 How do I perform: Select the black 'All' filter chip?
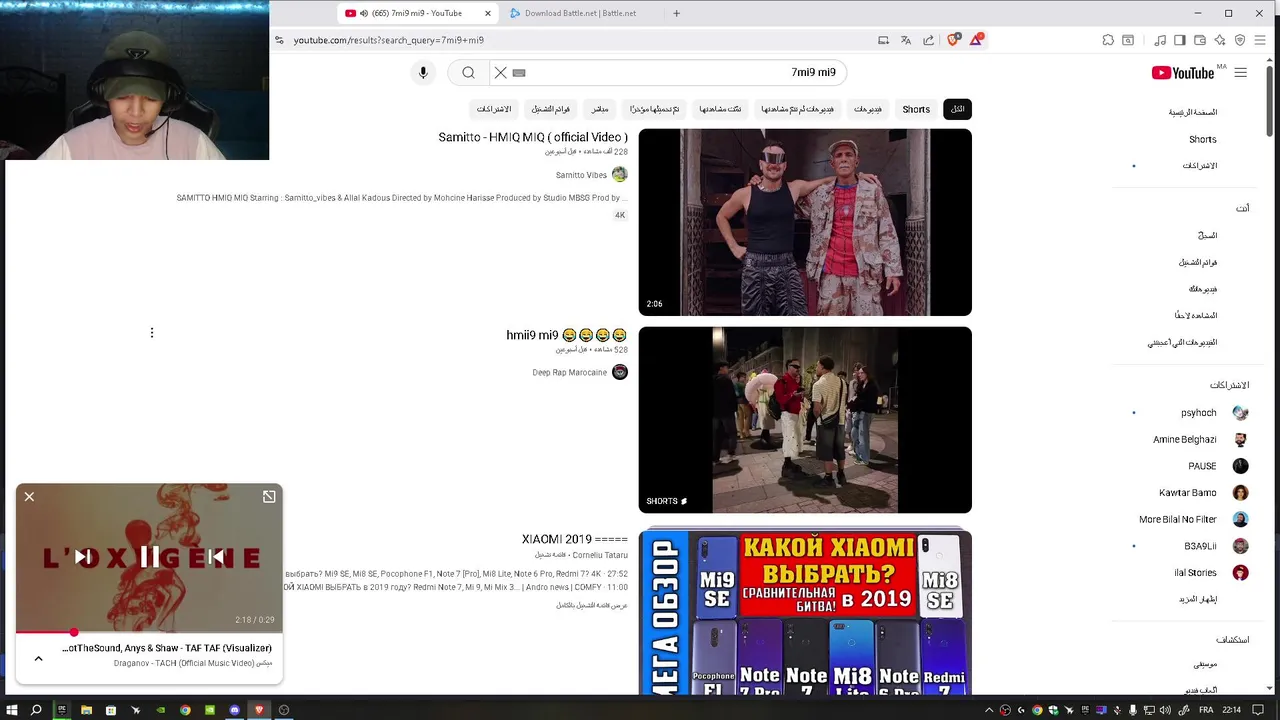pyautogui.click(x=957, y=109)
